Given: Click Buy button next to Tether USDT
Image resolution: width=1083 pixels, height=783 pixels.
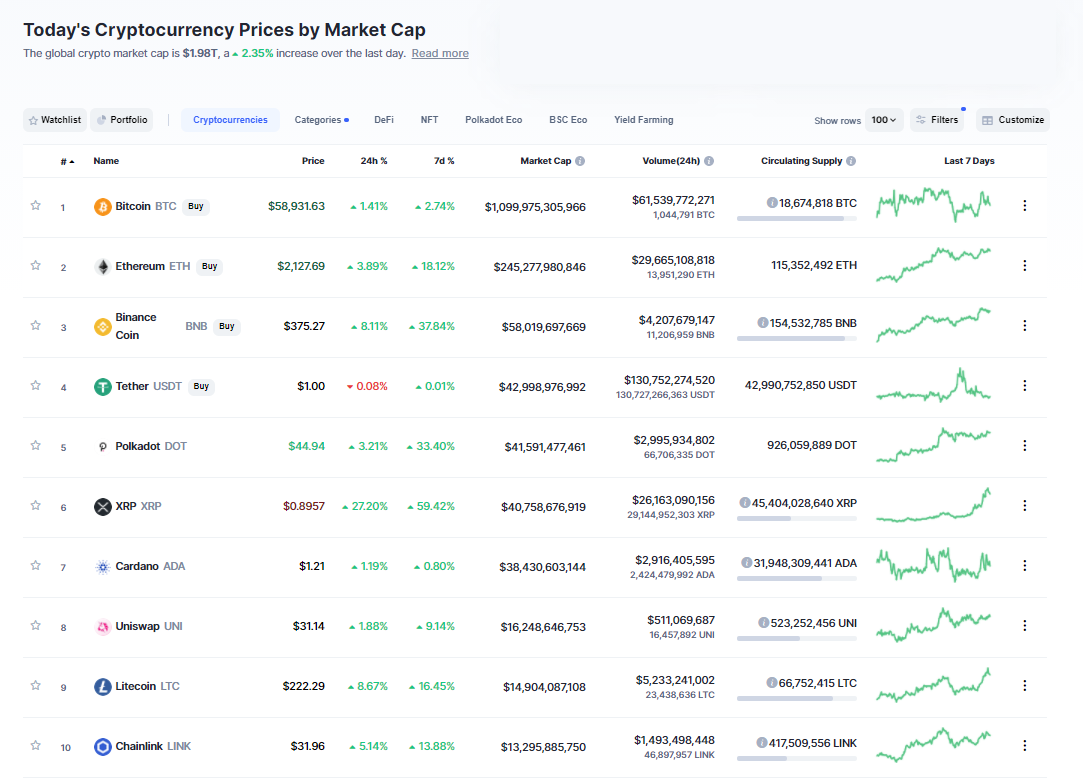Looking at the screenshot, I should click(201, 387).
